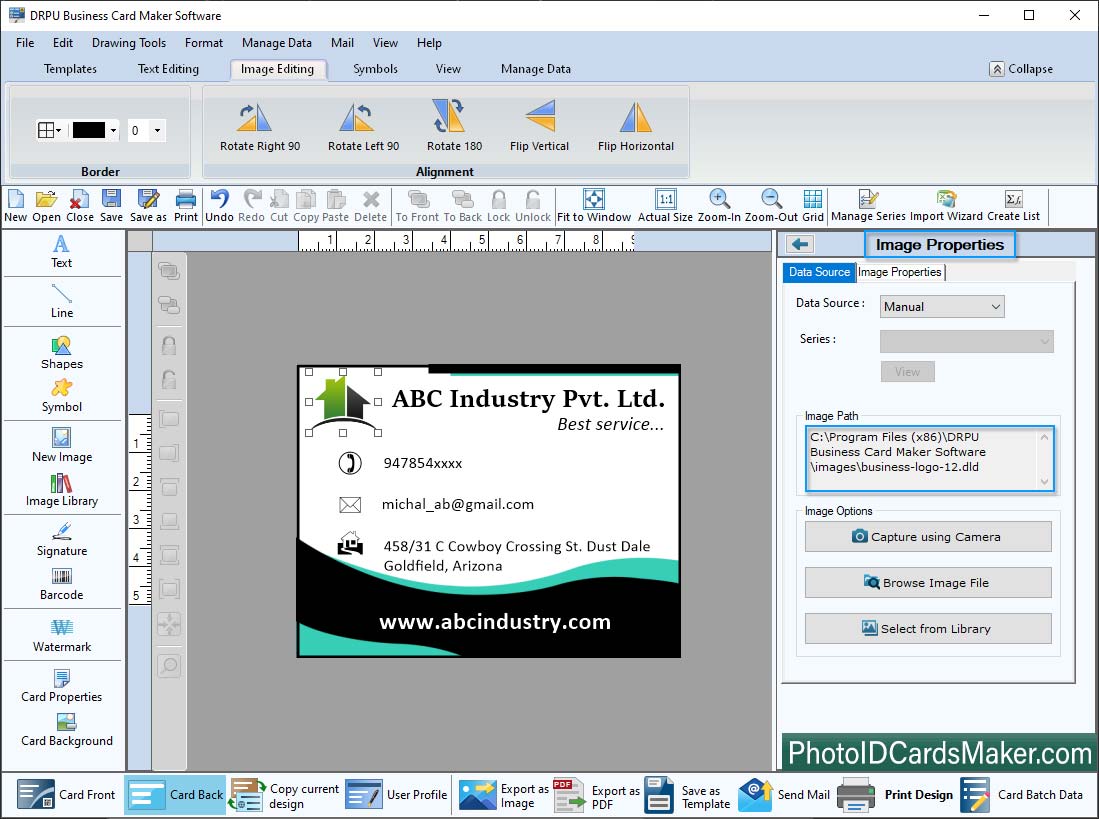This screenshot has height=819, width=1099.
Task: Open the Image Library
Action: pyautogui.click(x=62, y=490)
